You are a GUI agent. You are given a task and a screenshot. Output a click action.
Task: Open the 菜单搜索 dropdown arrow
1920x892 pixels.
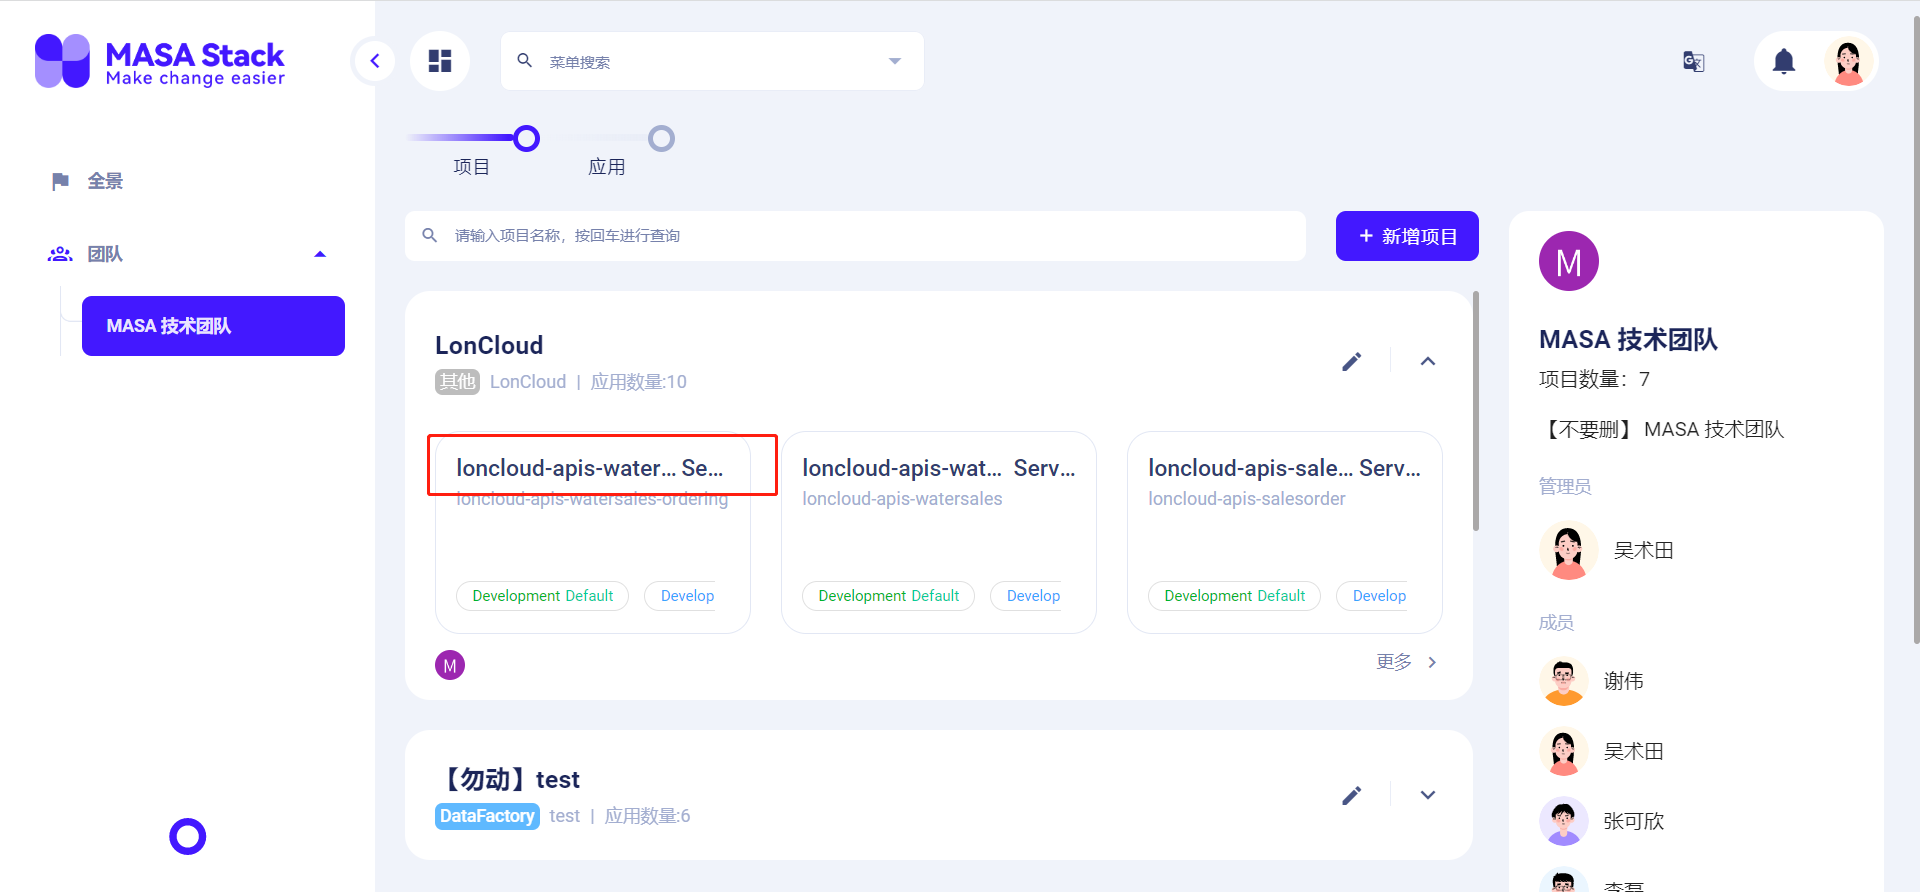coord(893,61)
